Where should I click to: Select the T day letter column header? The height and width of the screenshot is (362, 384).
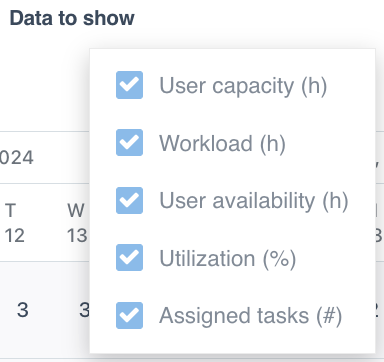10,211
